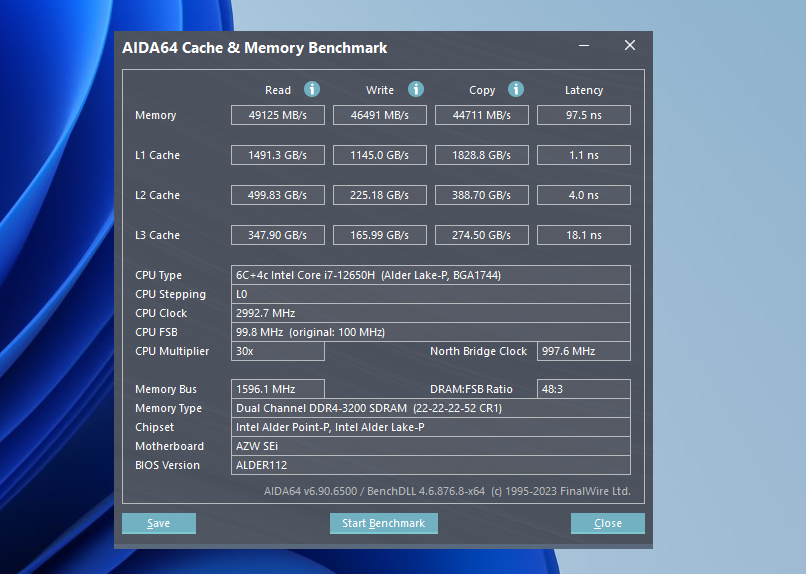Click the info icon next to Copy
The height and width of the screenshot is (574, 806).
pyautogui.click(x=516, y=89)
